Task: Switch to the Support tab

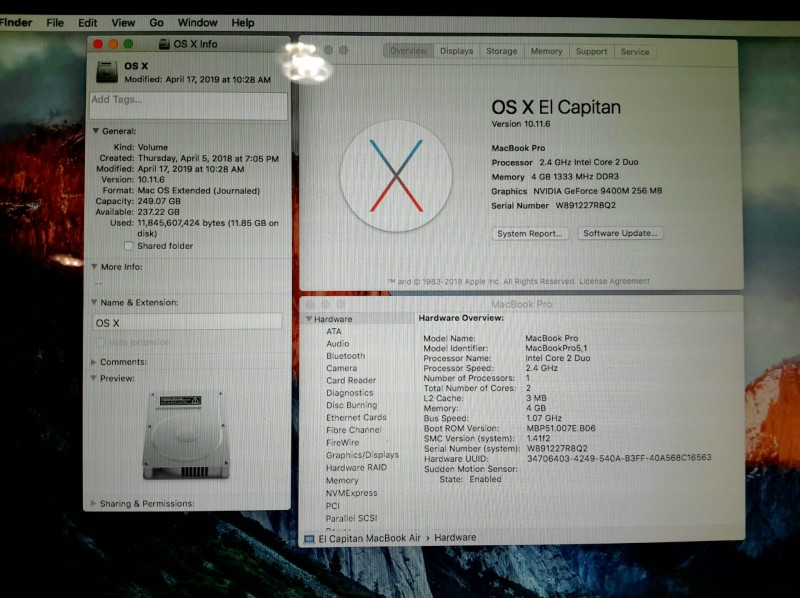Action: coord(591,52)
